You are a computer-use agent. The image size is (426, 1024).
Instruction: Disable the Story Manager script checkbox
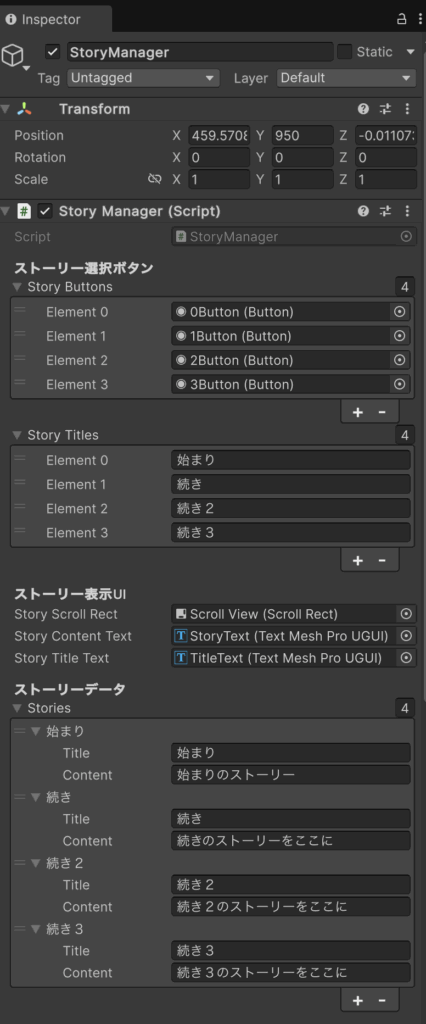click(44, 211)
